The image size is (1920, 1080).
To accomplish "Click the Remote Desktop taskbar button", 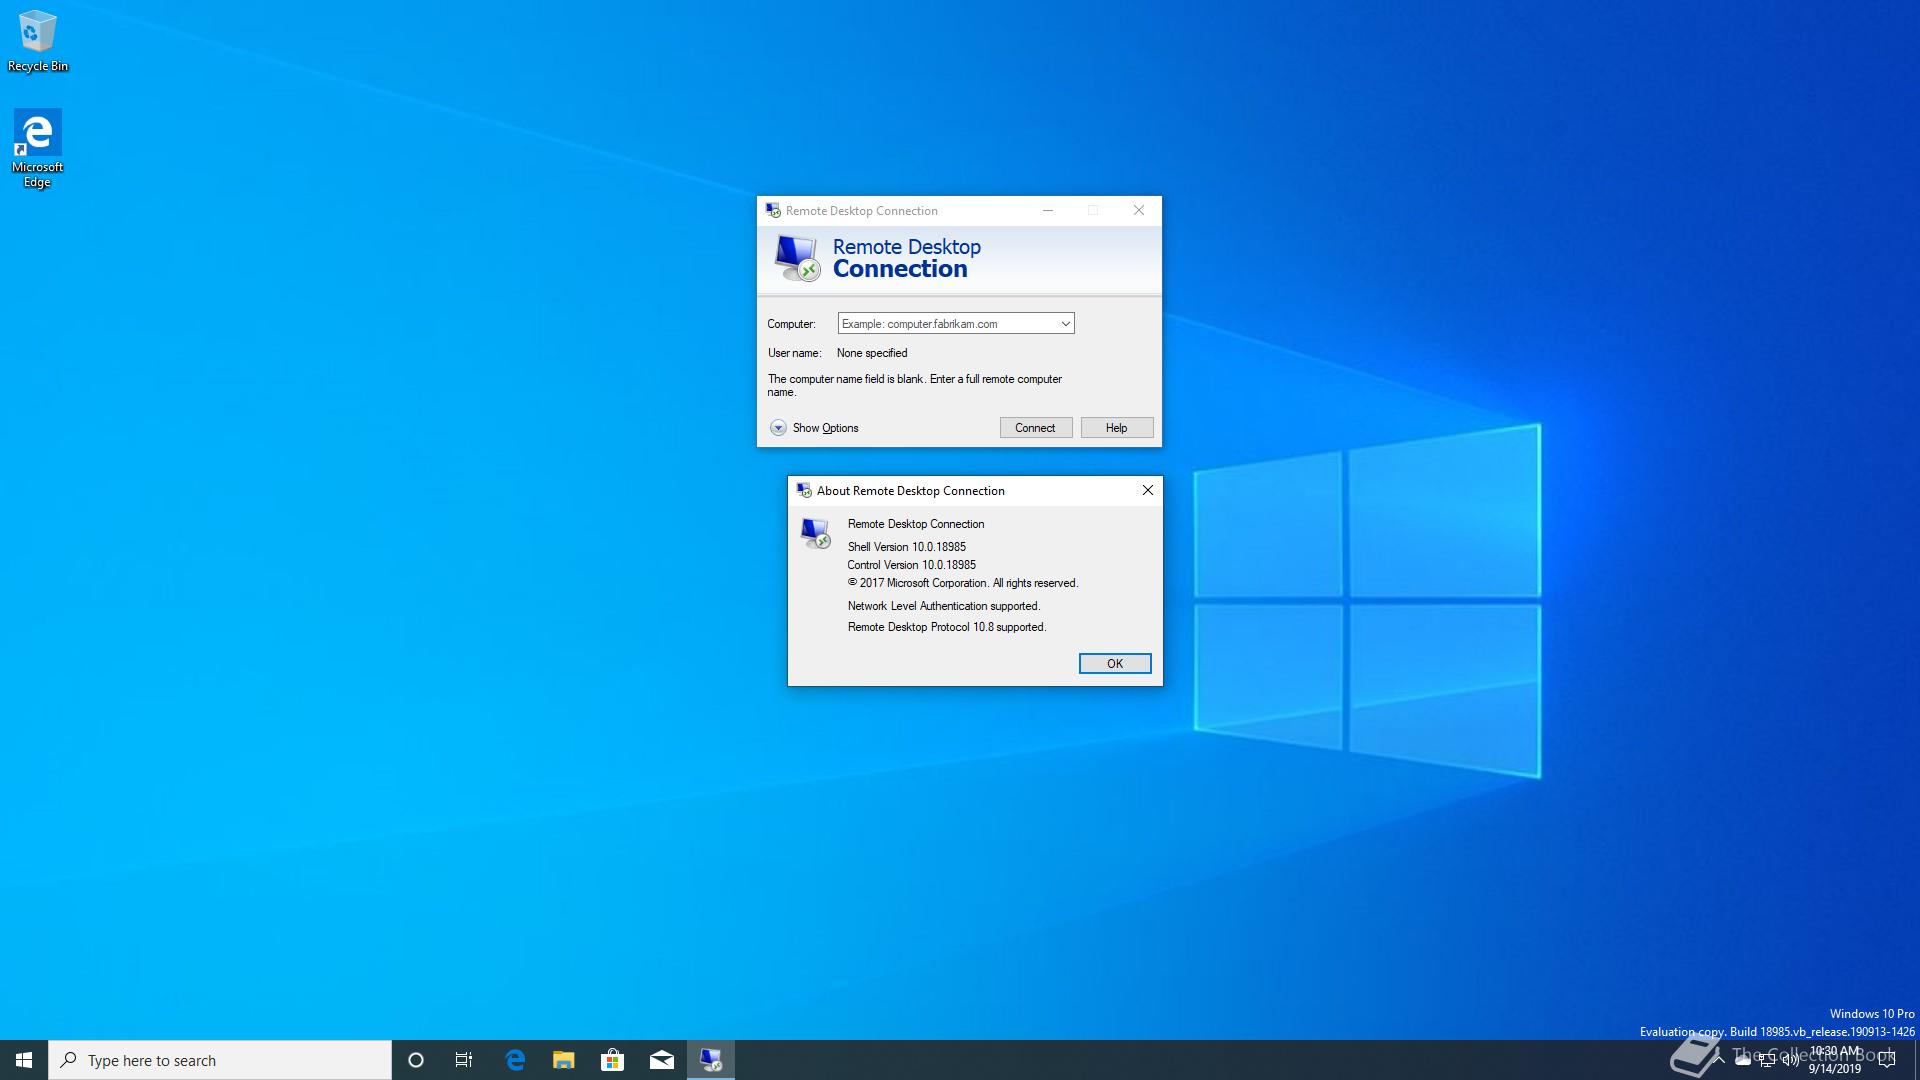I will [x=711, y=1060].
